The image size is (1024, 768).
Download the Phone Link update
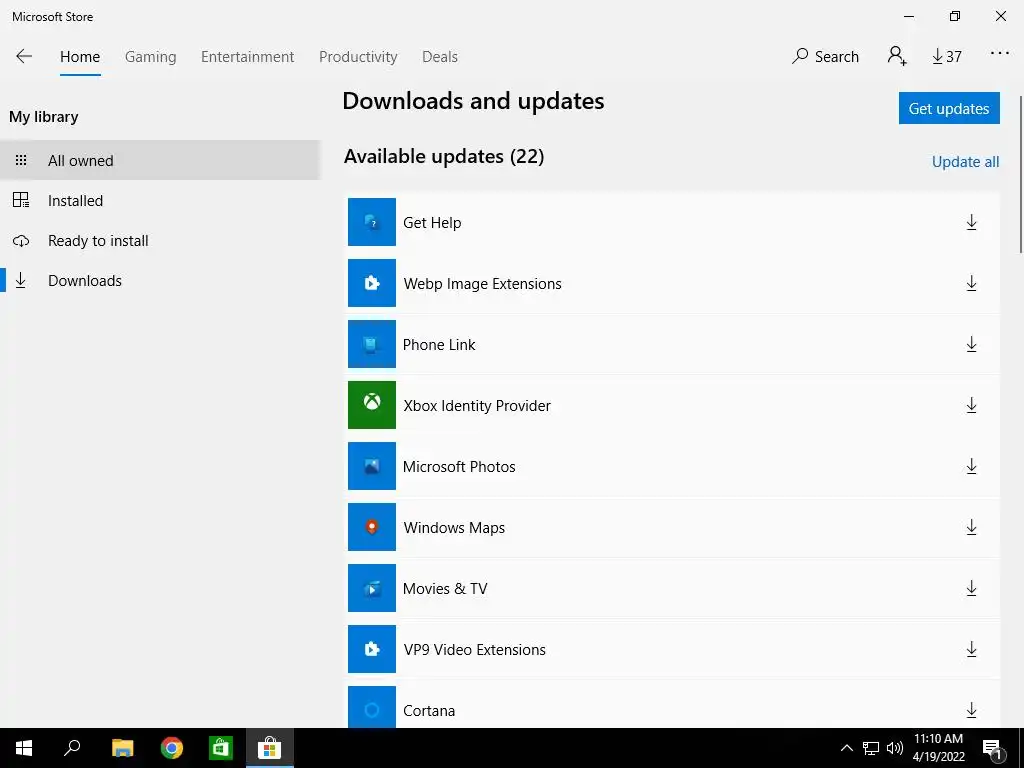click(971, 345)
